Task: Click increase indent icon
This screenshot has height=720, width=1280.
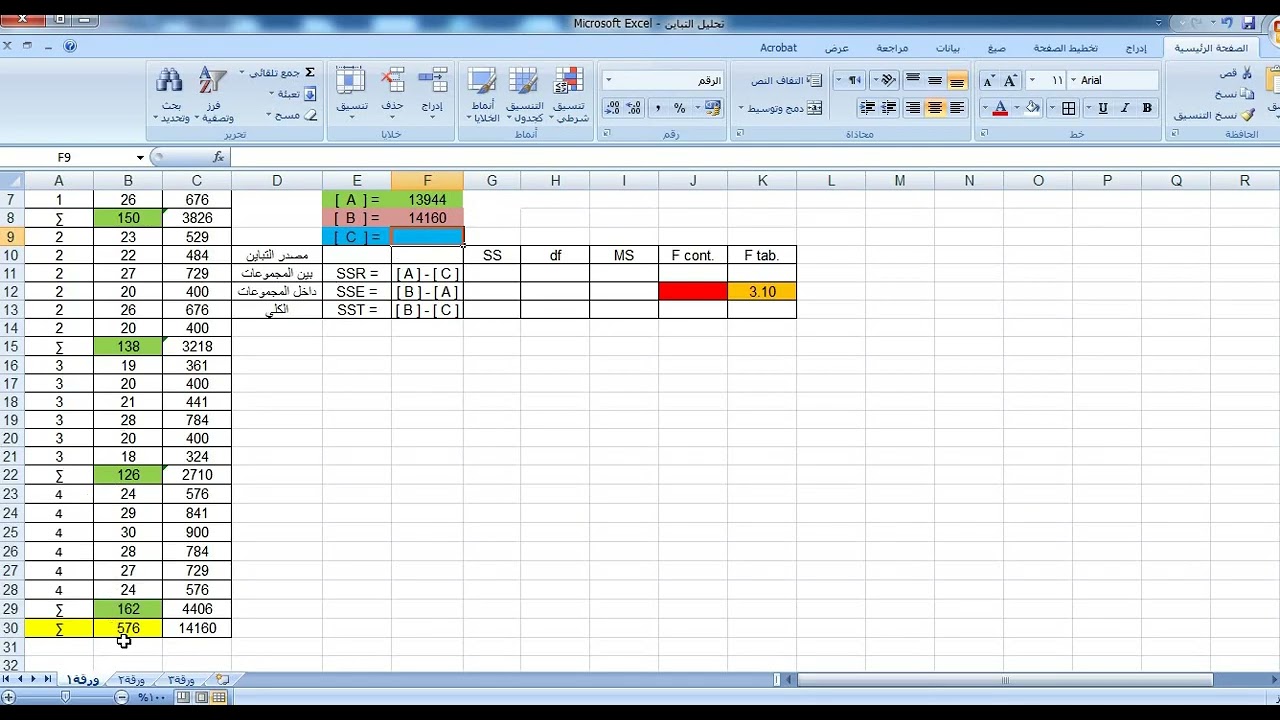Action: 868,108
